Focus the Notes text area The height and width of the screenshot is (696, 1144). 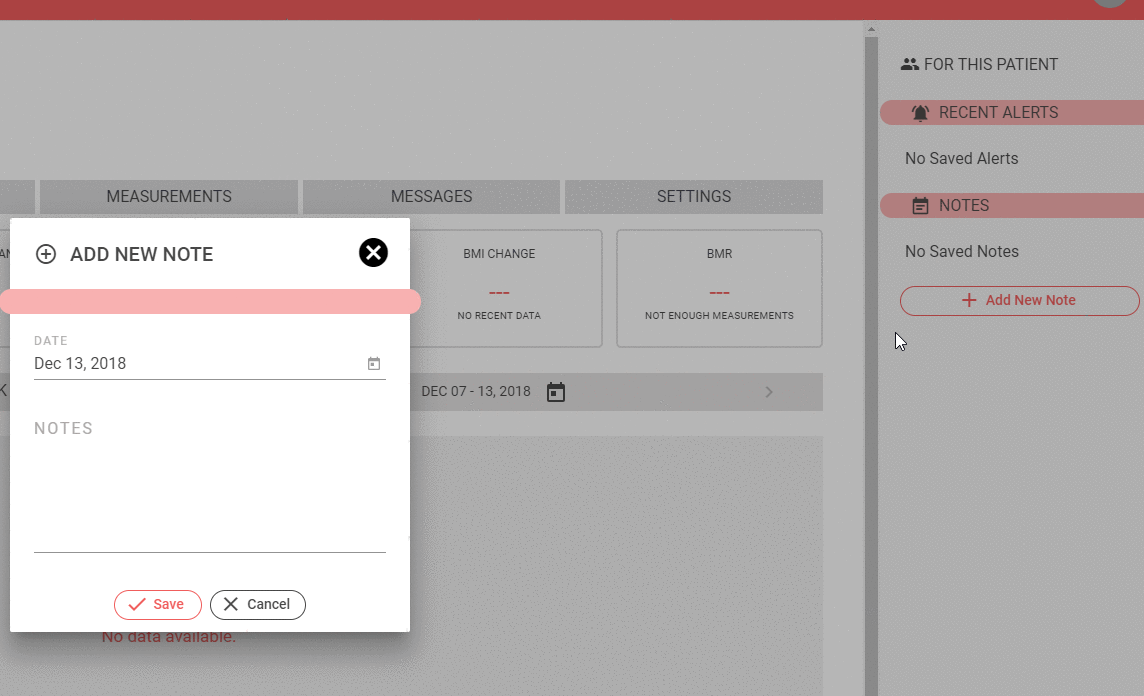tap(209, 484)
